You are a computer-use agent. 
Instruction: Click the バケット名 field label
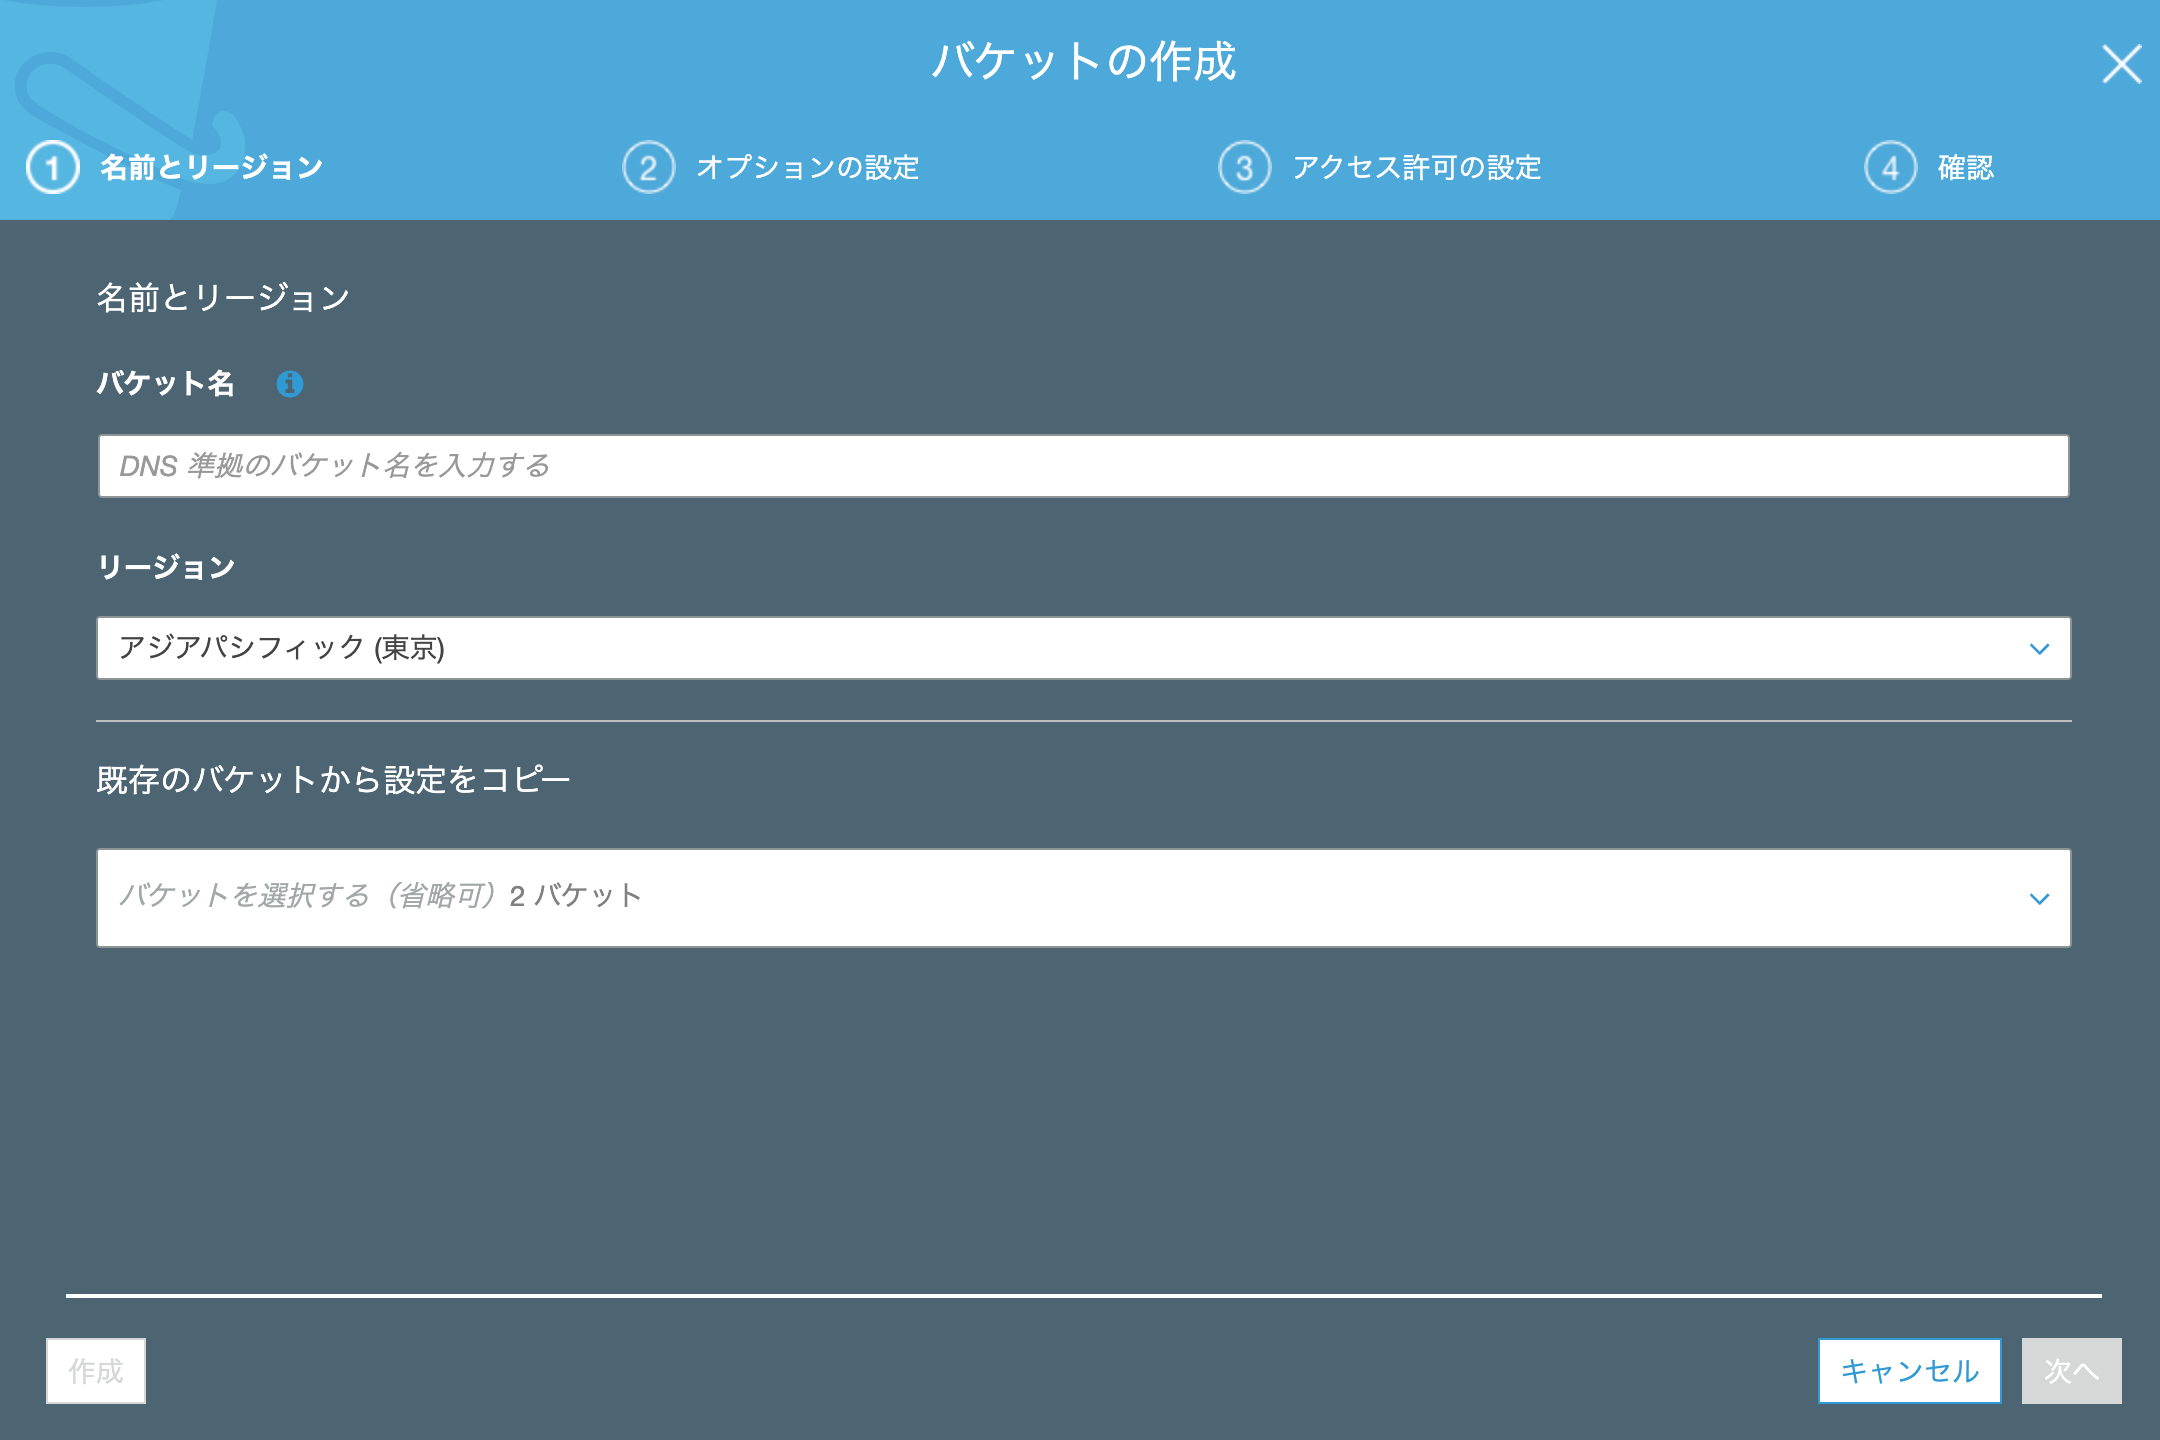165,384
